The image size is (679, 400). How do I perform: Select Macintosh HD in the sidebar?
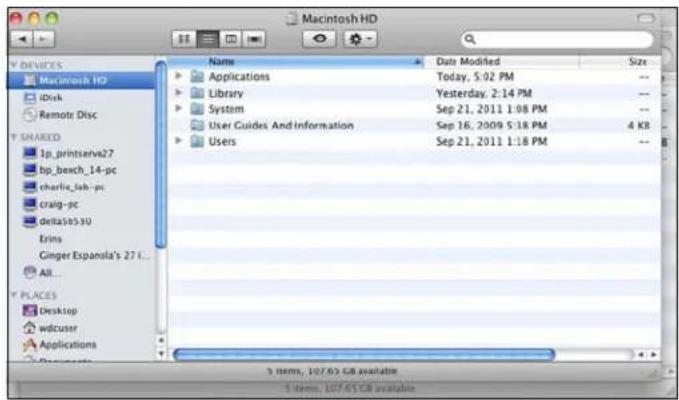click(x=81, y=81)
